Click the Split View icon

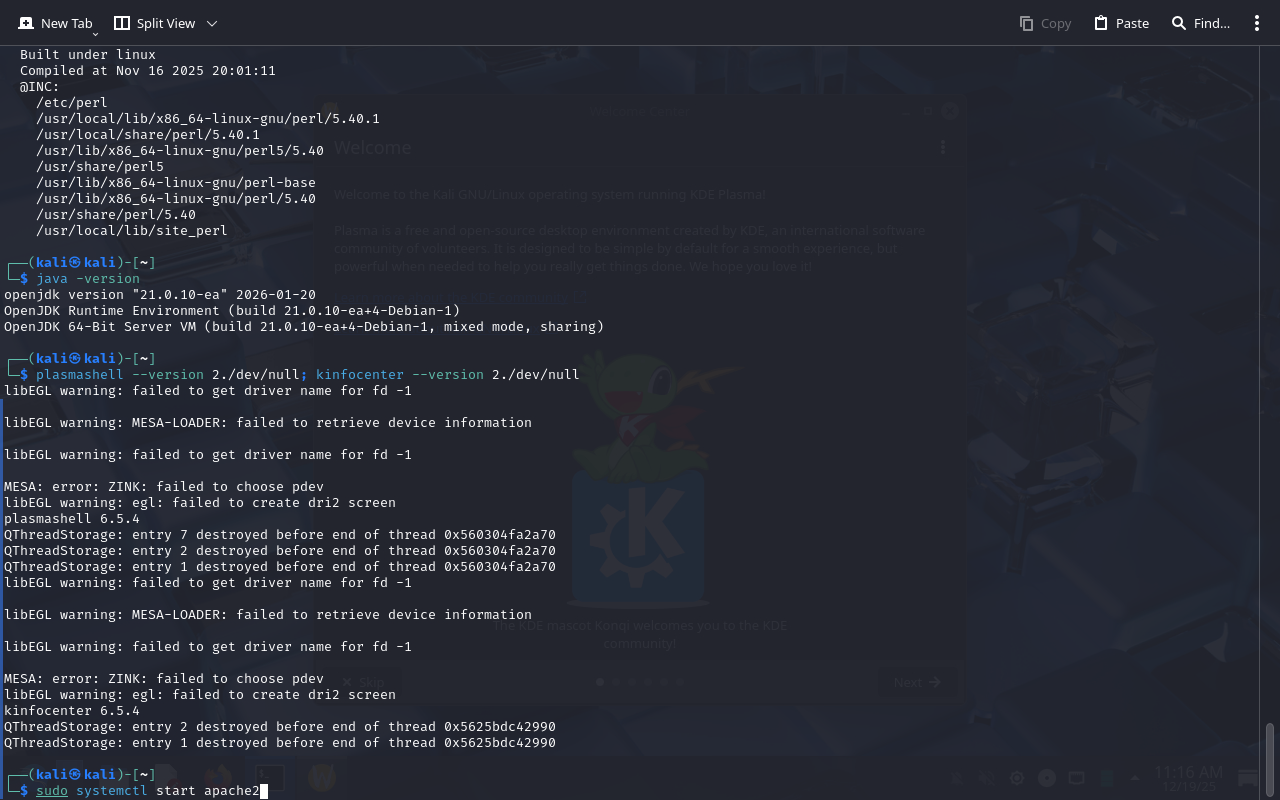click(x=122, y=23)
